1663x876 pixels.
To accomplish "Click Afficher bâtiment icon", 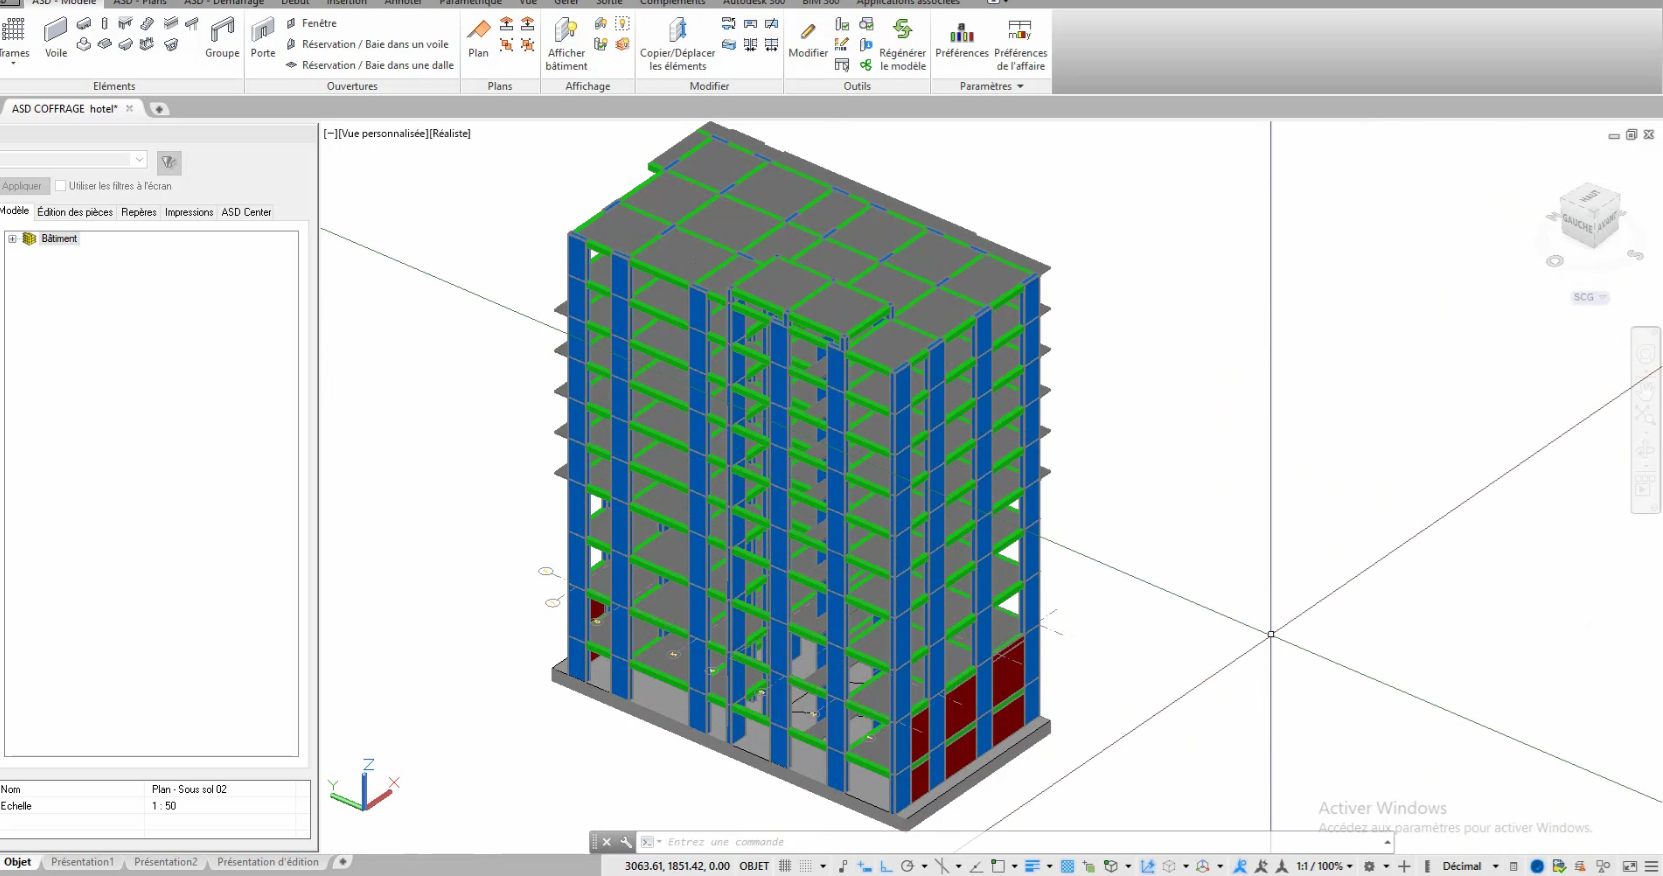I will click(566, 44).
